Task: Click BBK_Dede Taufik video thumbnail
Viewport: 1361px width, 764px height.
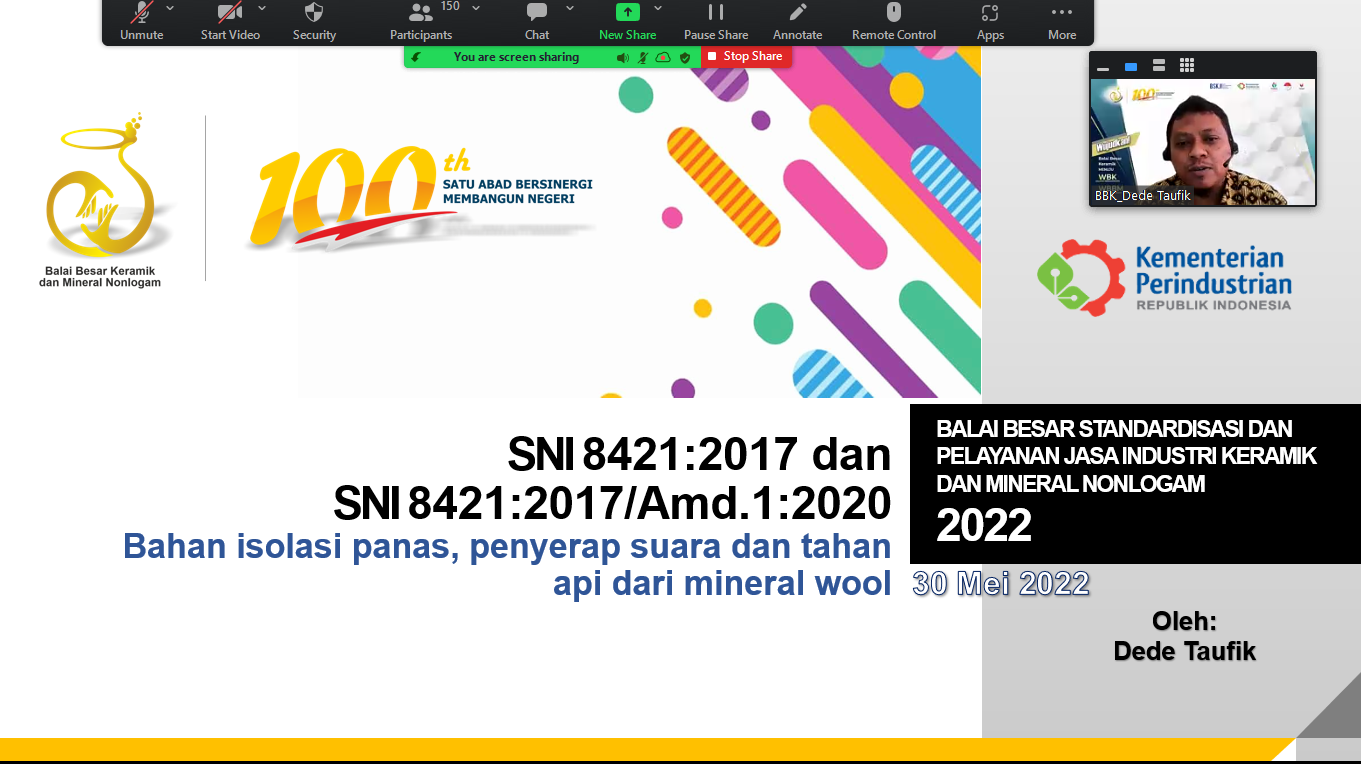Action: [1202, 142]
